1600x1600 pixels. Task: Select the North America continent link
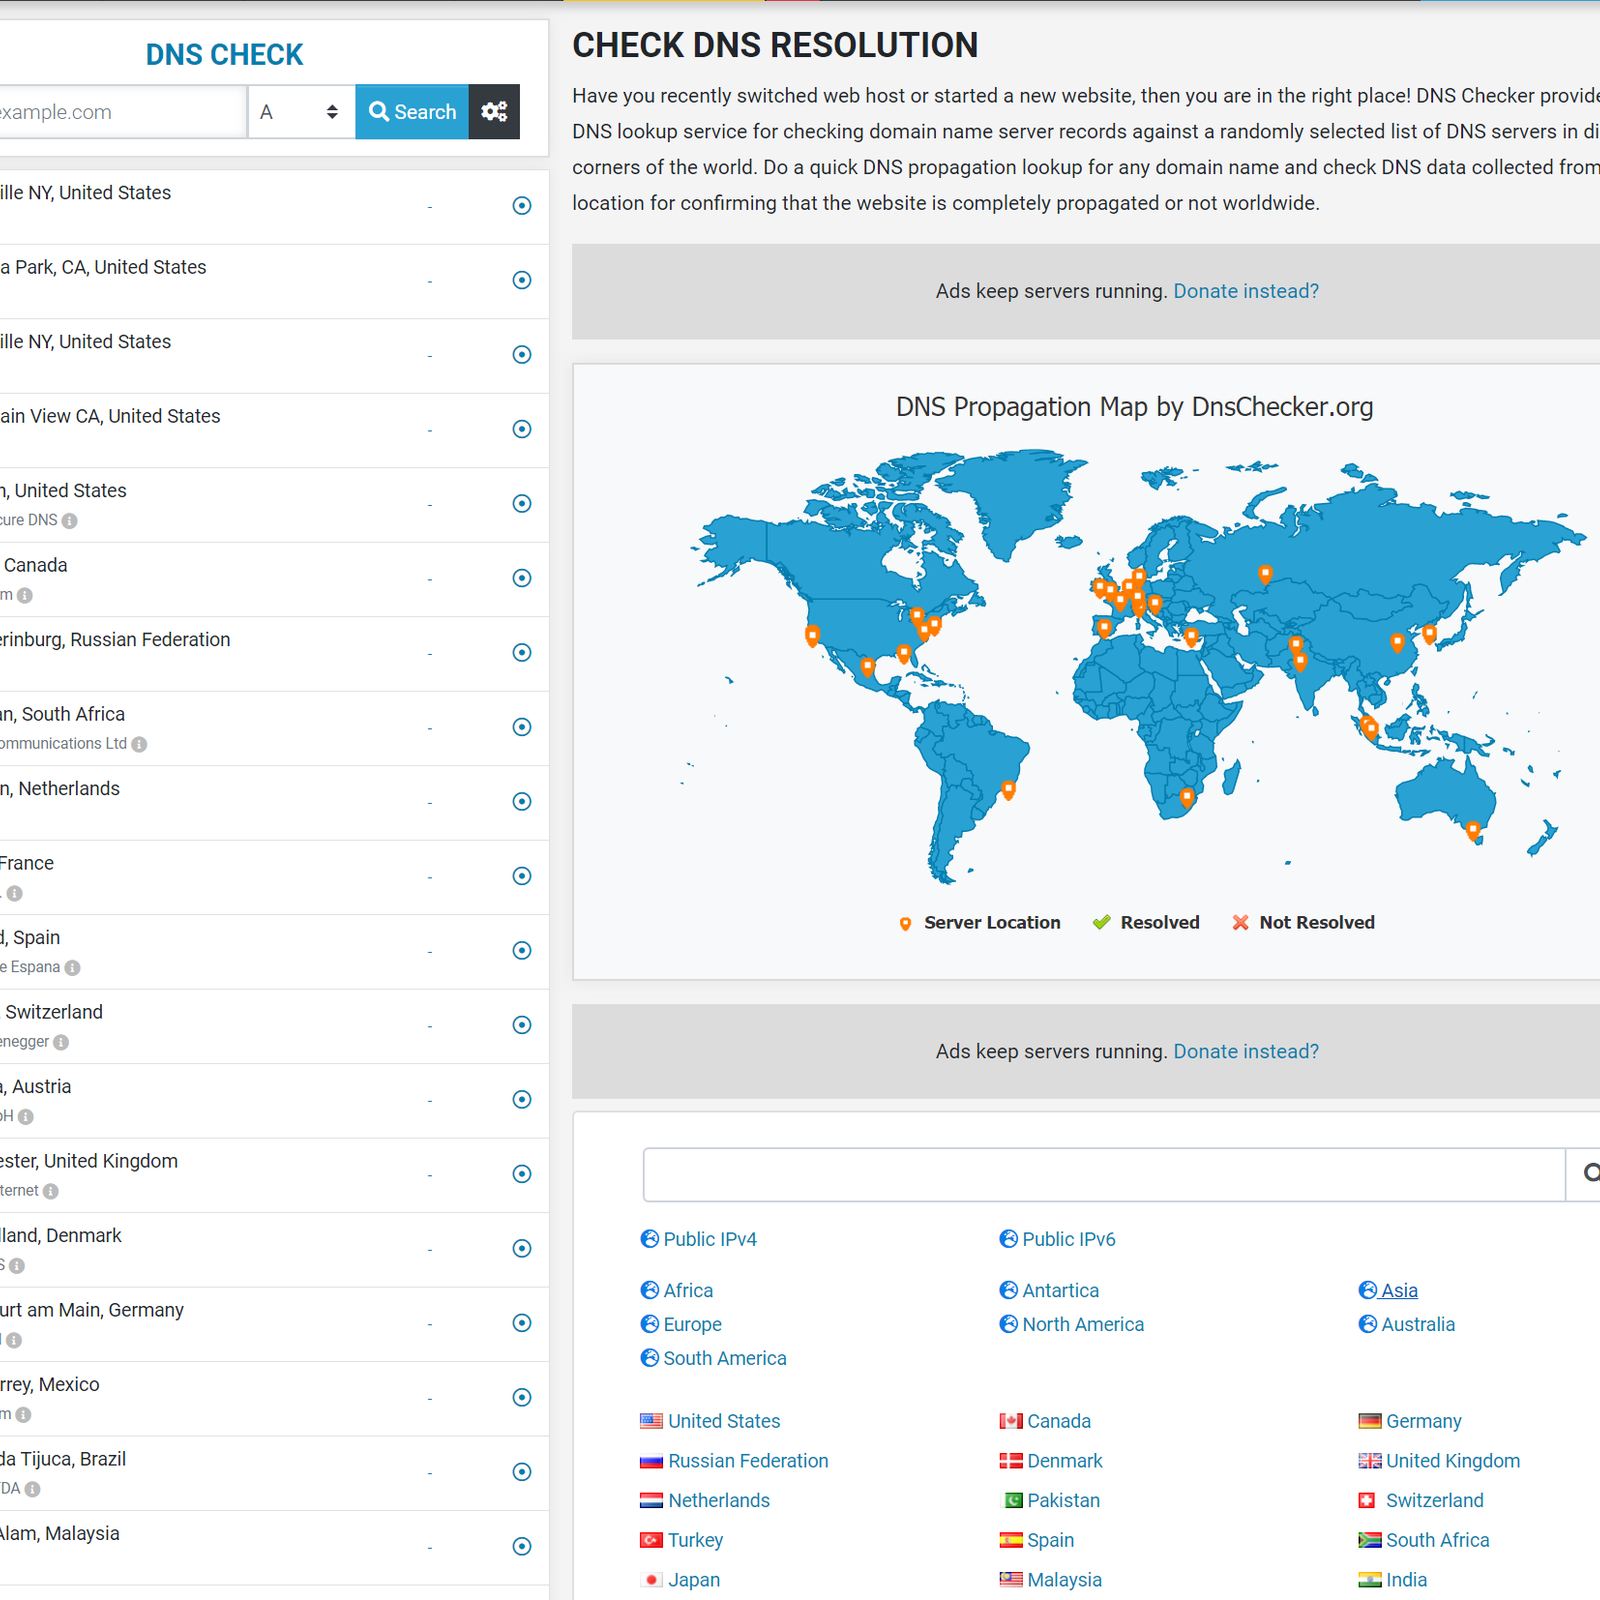coord(1072,1324)
